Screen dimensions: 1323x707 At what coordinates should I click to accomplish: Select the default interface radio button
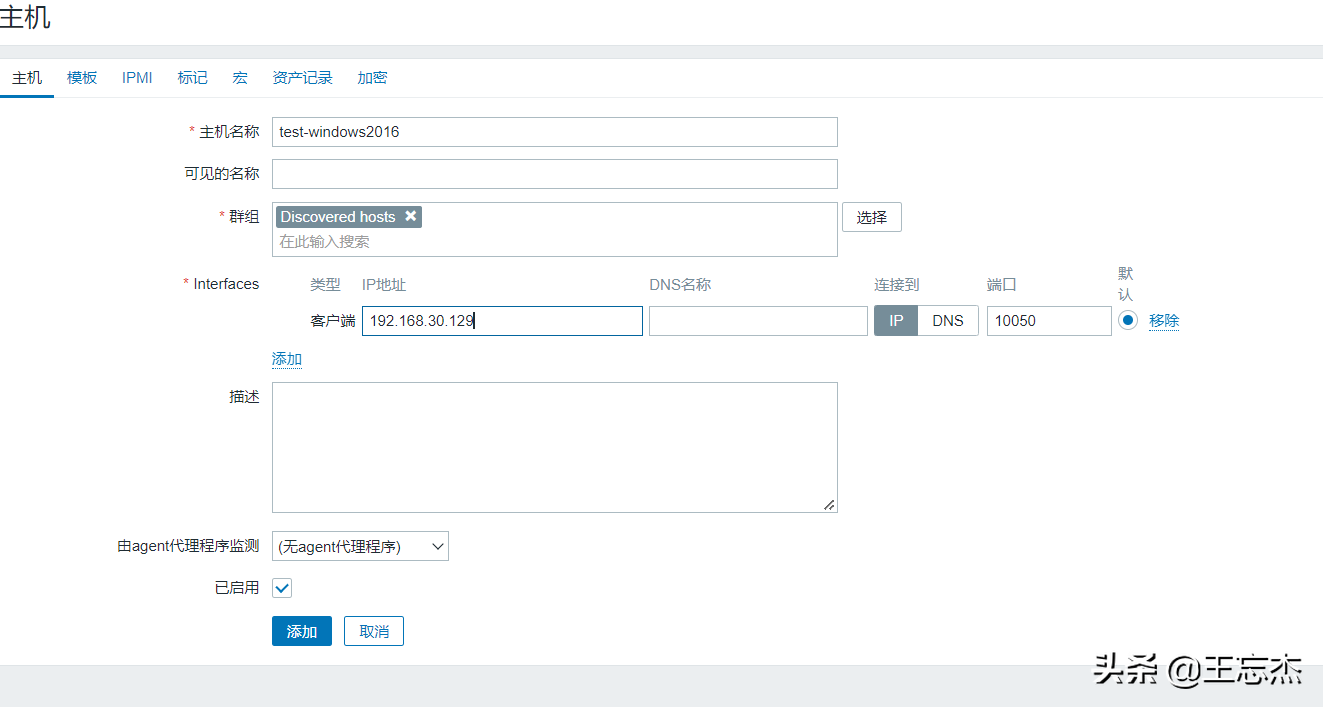click(1128, 321)
